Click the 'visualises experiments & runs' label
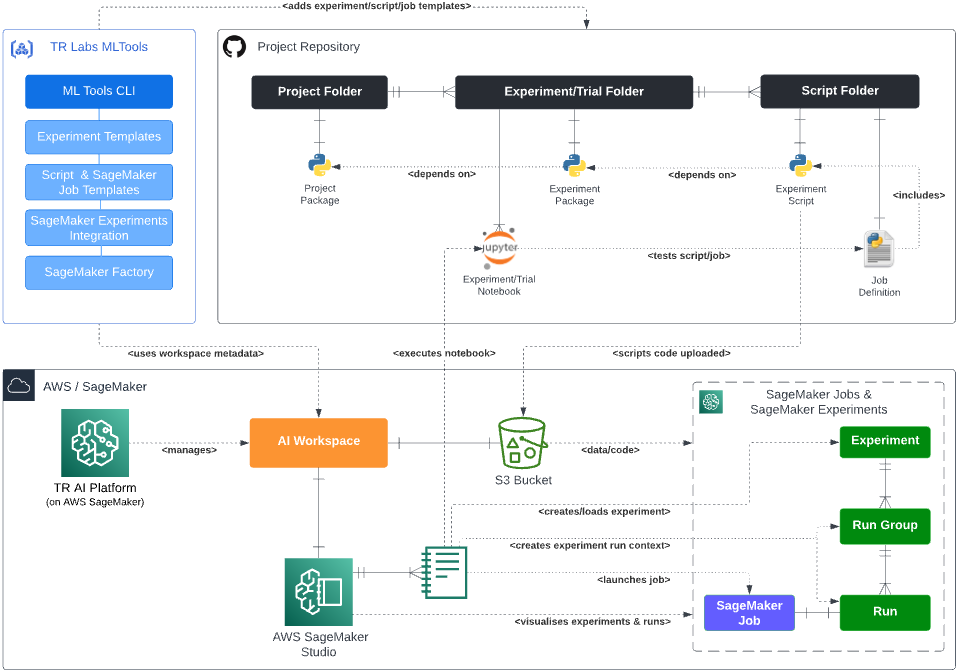This screenshot has width=960, height=672. coord(593,622)
